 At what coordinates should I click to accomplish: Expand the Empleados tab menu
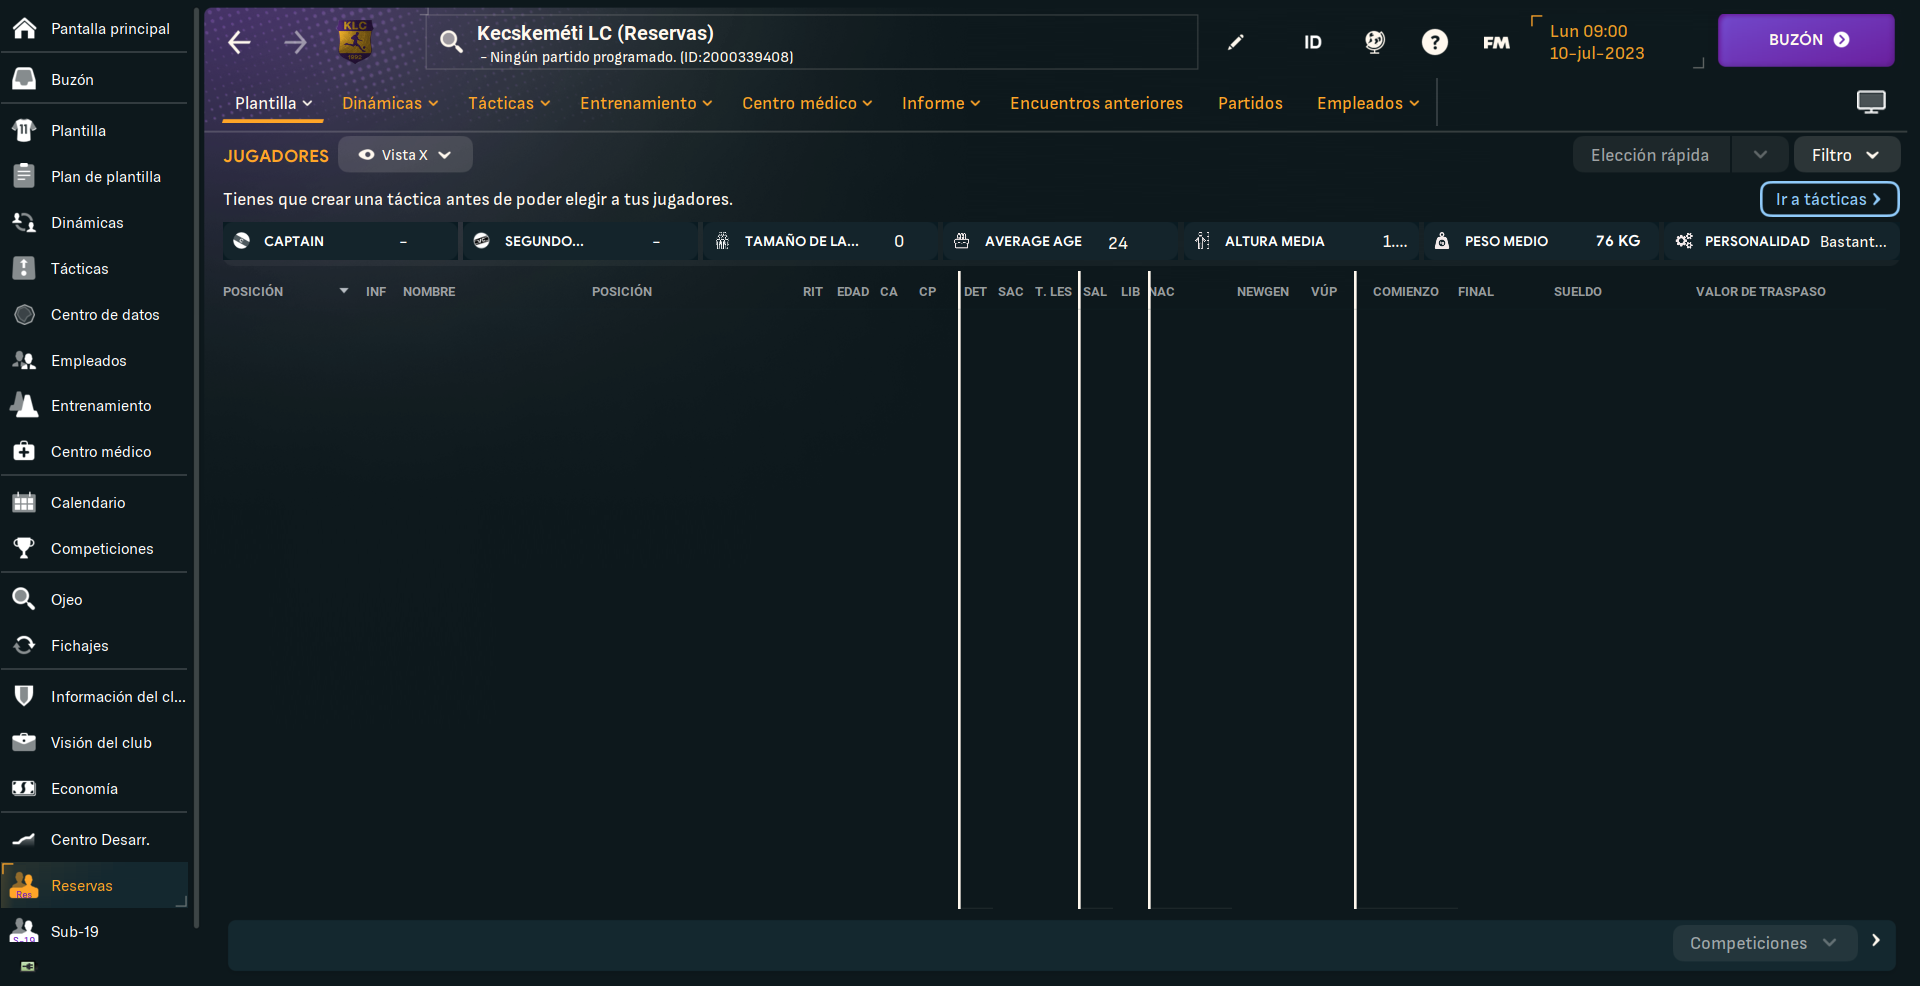pyautogui.click(x=1368, y=103)
